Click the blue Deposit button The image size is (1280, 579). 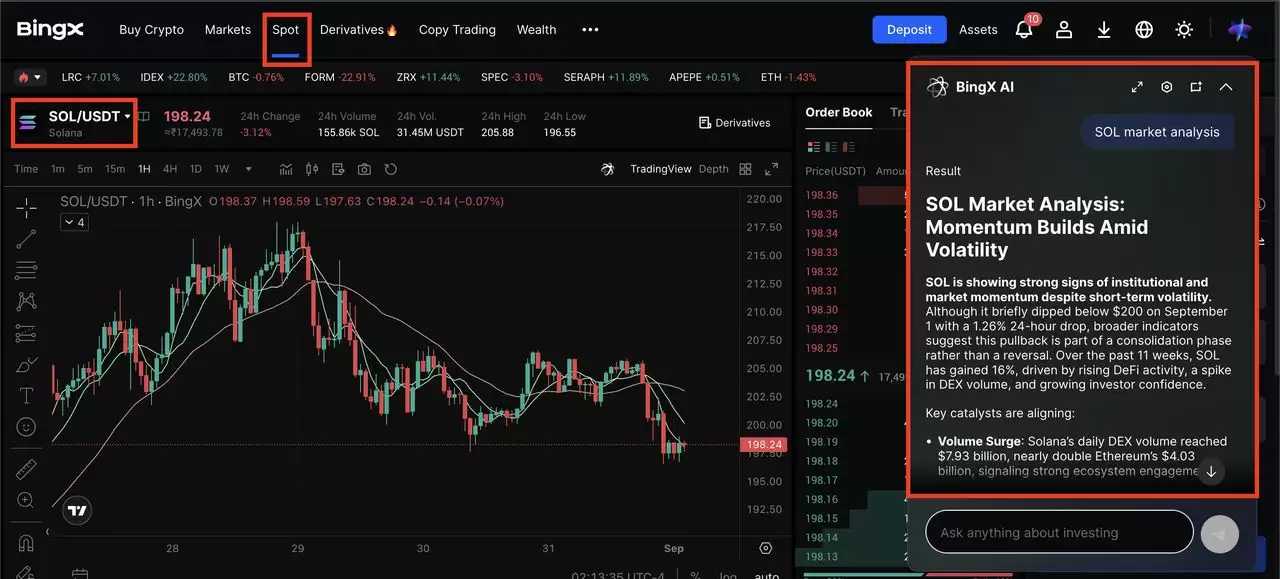click(909, 30)
